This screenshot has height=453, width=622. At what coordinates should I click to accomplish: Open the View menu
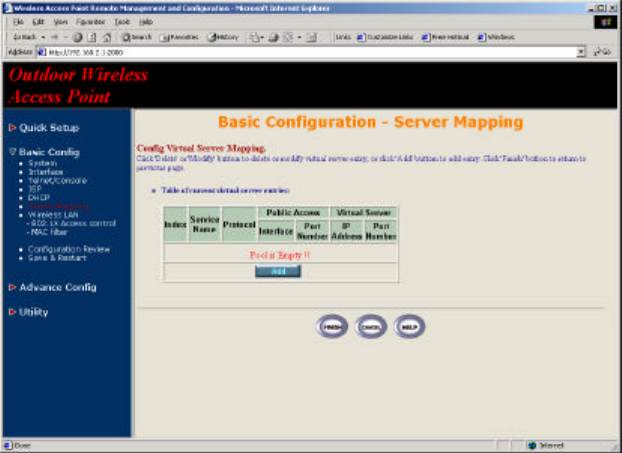click(x=60, y=22)
